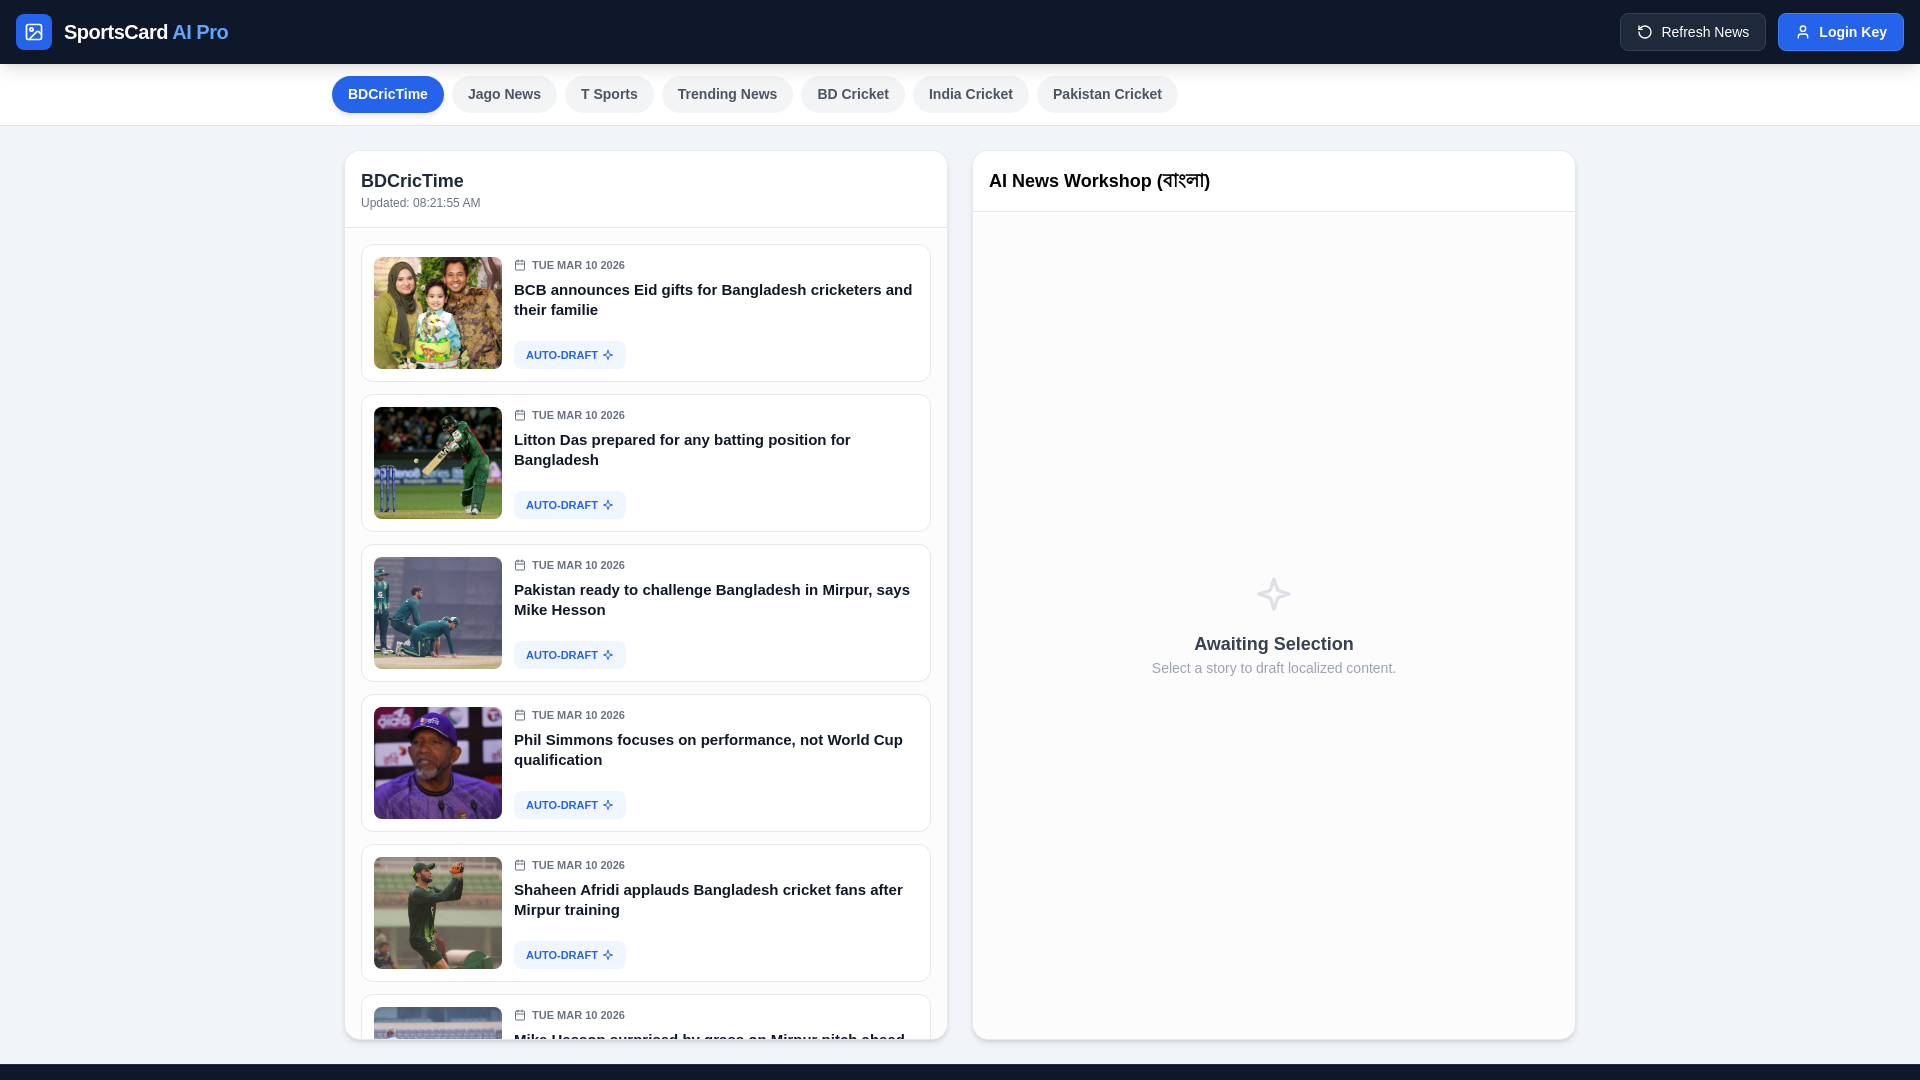The height and width of the screenshot is (1080, 1920).
Task: Click the SportsCard AI Pro title
Action: (146, 32)
